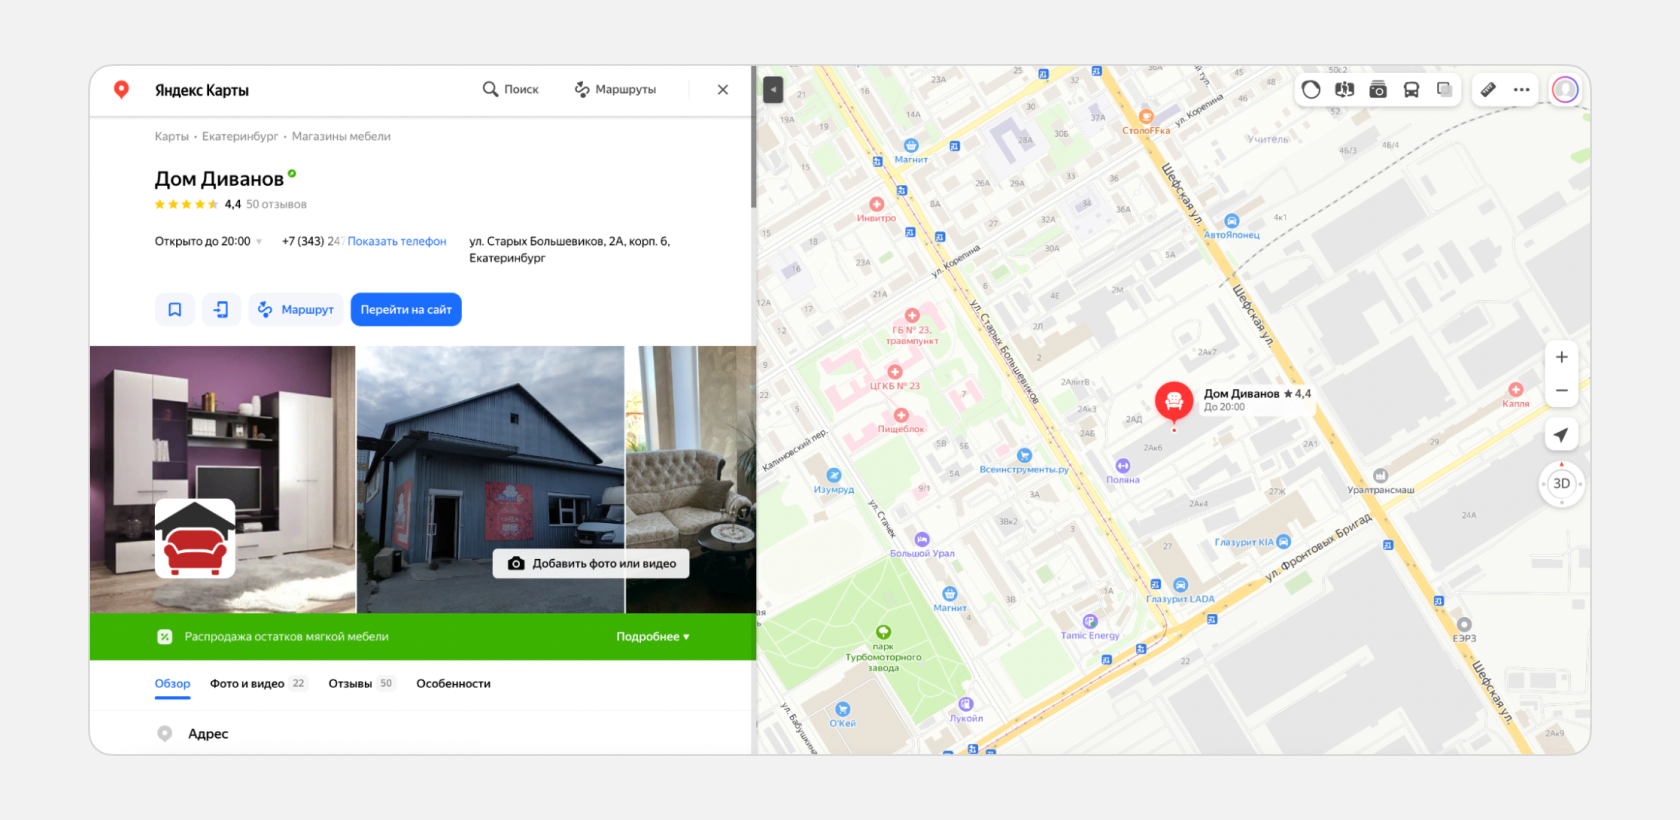Save Дом Диванов to bookmarks
This screenshot has height=820, width=1680.
pyautogui.click(x=174, y=310)
